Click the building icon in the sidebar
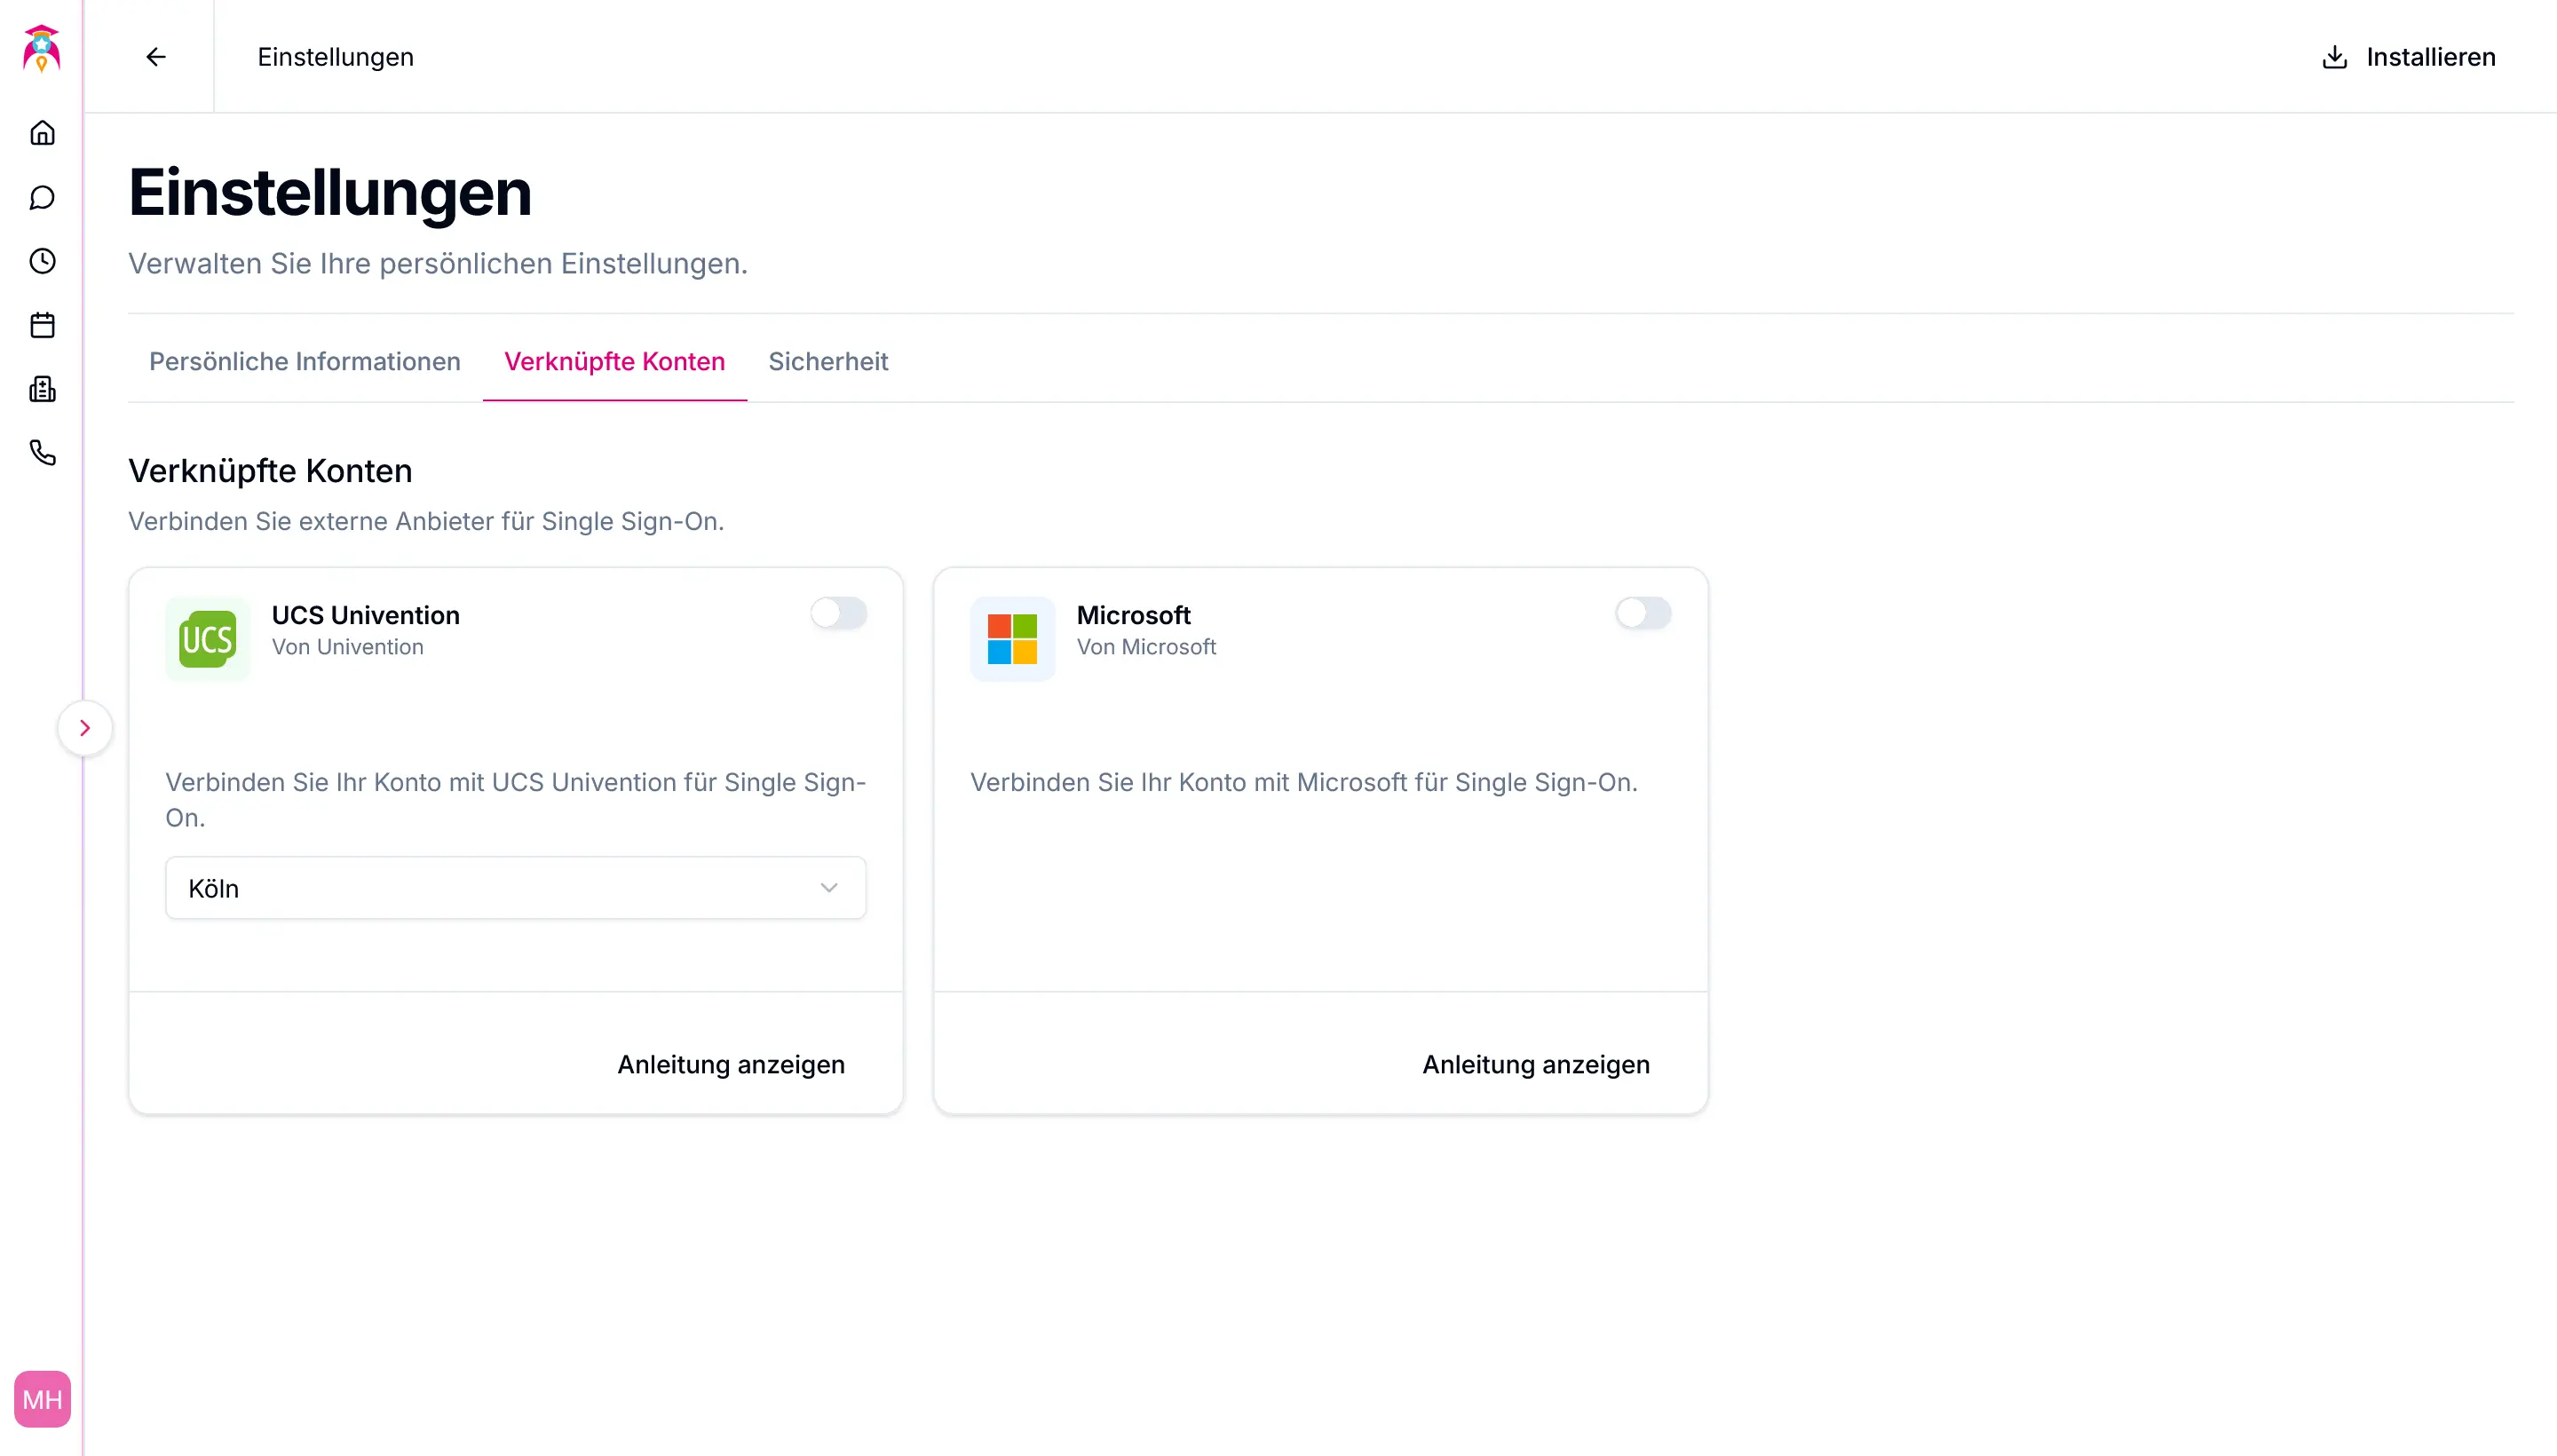 42,389
